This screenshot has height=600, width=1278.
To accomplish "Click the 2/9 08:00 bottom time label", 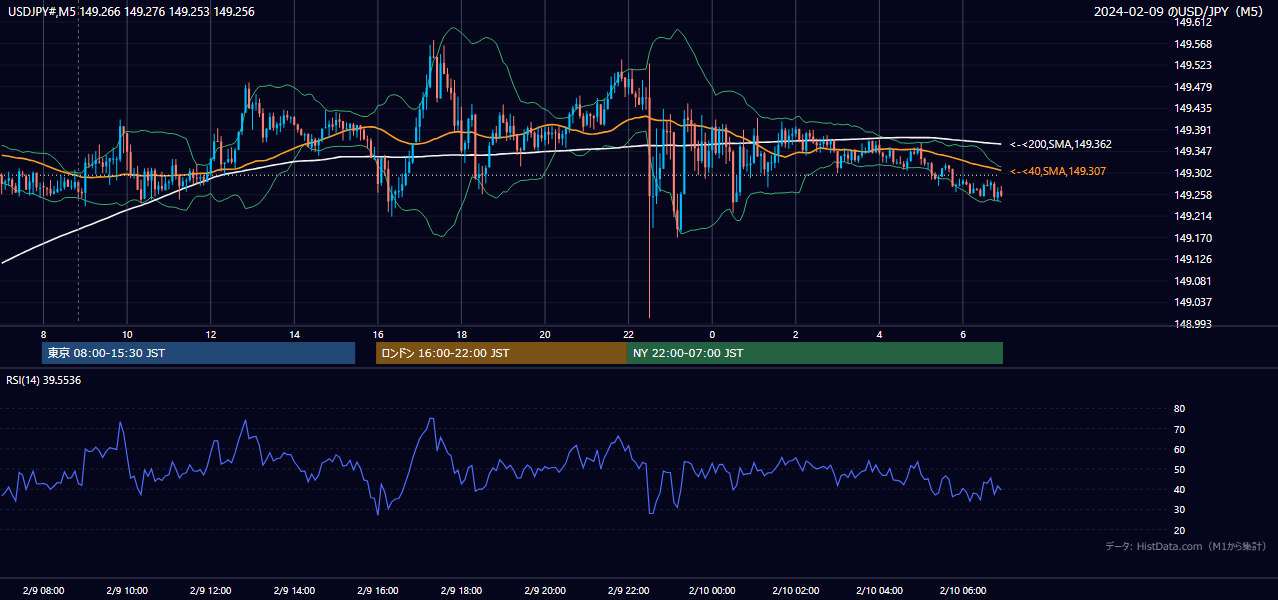I will click(x=43, y=590).
